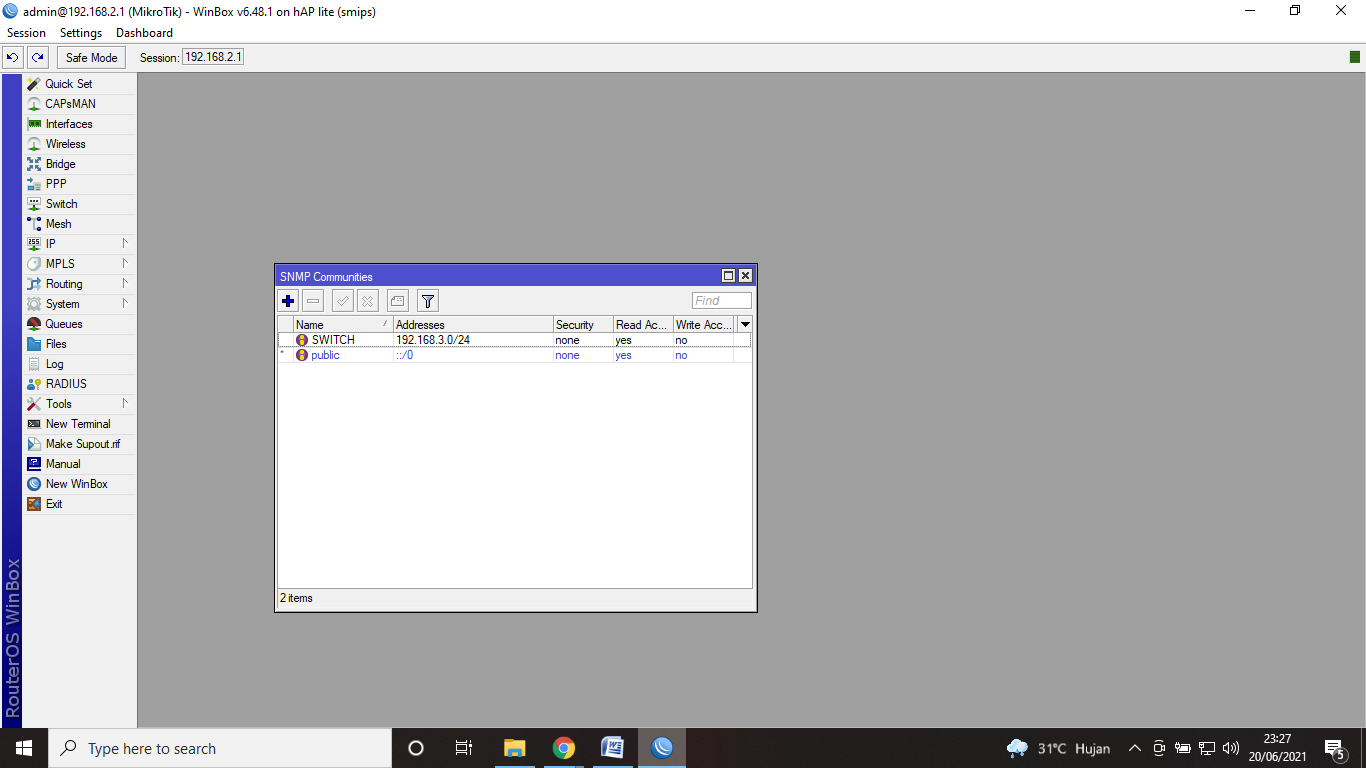The height and width of the screenshot is (768, 1366).
Task: Open the Windows Start menu
Action: (24, 748)
